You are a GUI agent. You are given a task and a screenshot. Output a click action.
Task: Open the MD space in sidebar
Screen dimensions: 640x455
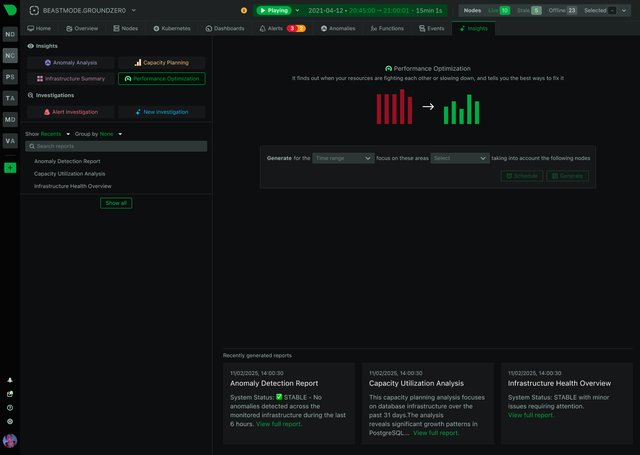(10, 120)
